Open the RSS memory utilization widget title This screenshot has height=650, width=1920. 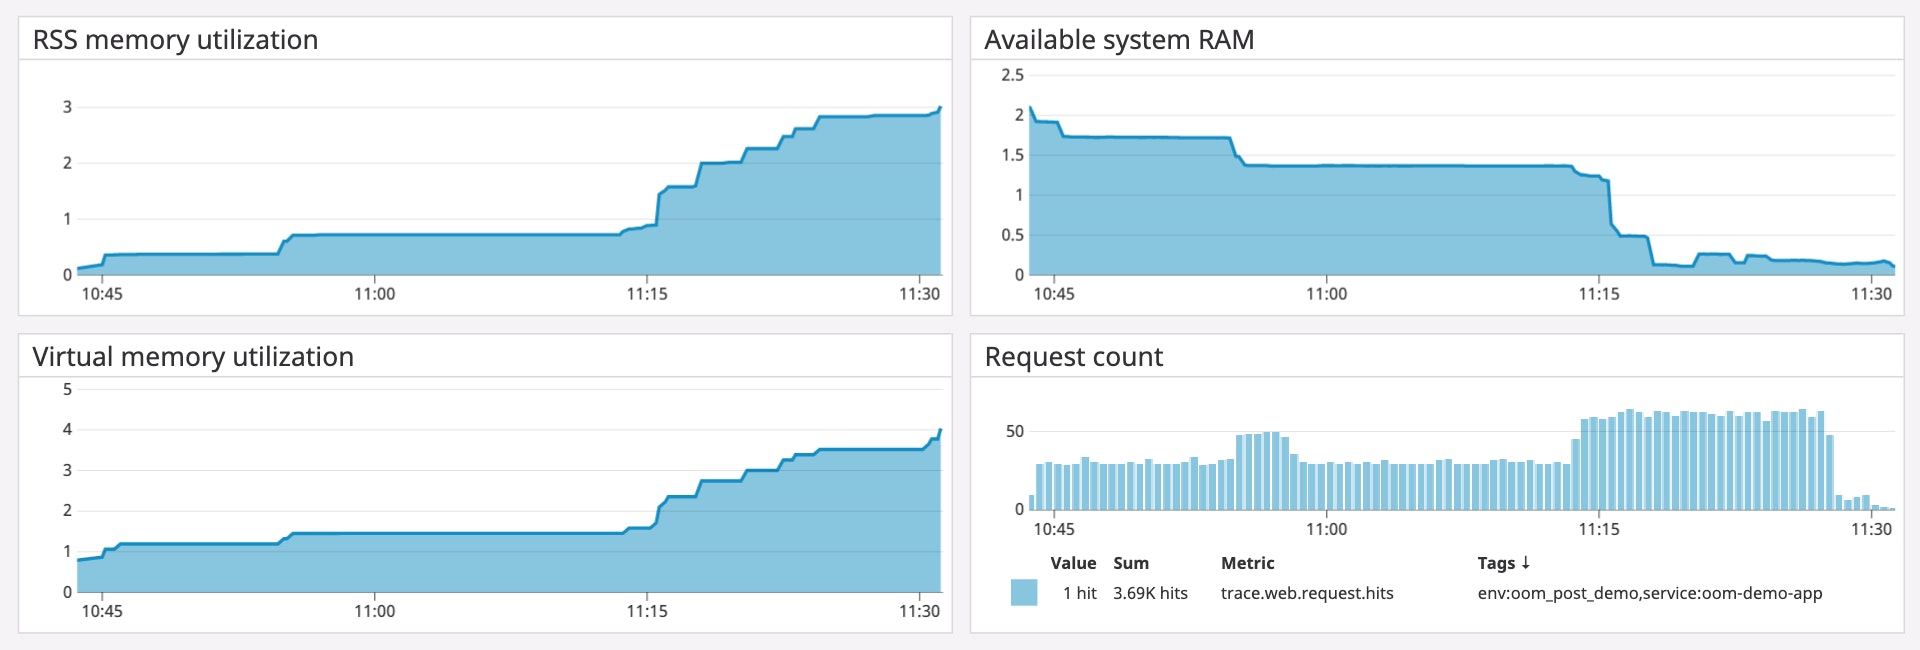[x=175, y=40]
